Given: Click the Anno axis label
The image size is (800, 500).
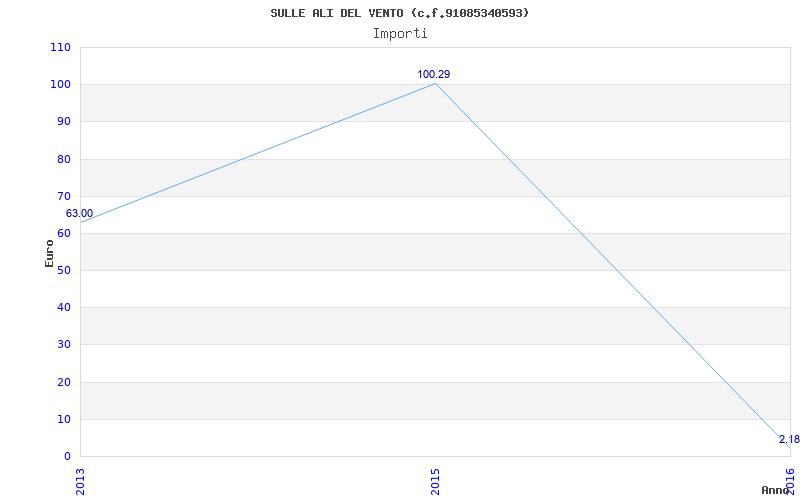Looking at the screenshot, I should click(776, 490).
